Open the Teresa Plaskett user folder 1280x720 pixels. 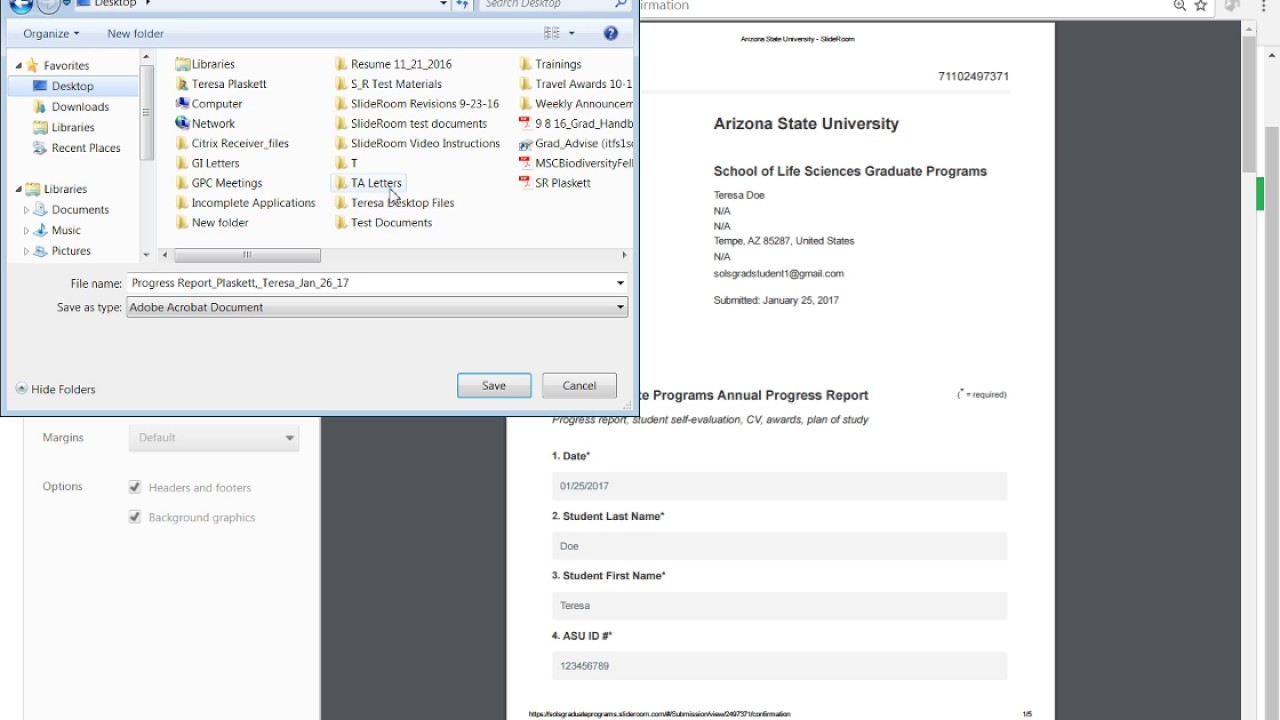pos(221,84)
